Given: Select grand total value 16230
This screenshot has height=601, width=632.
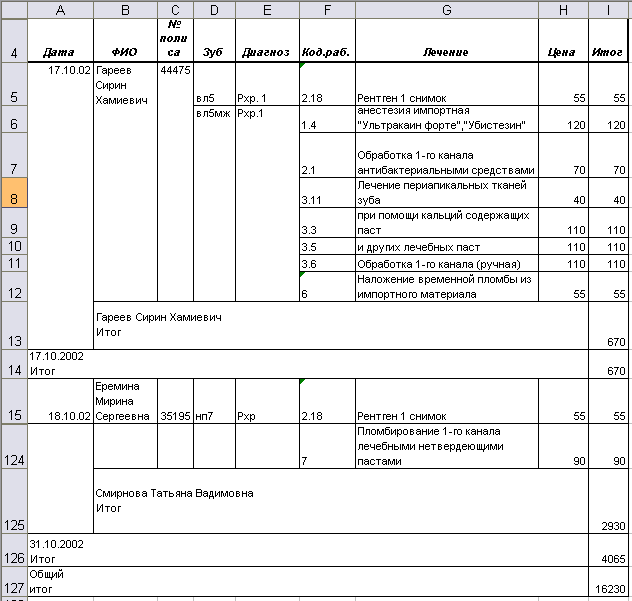Looking at the screenshot, I should pos(609,581).
